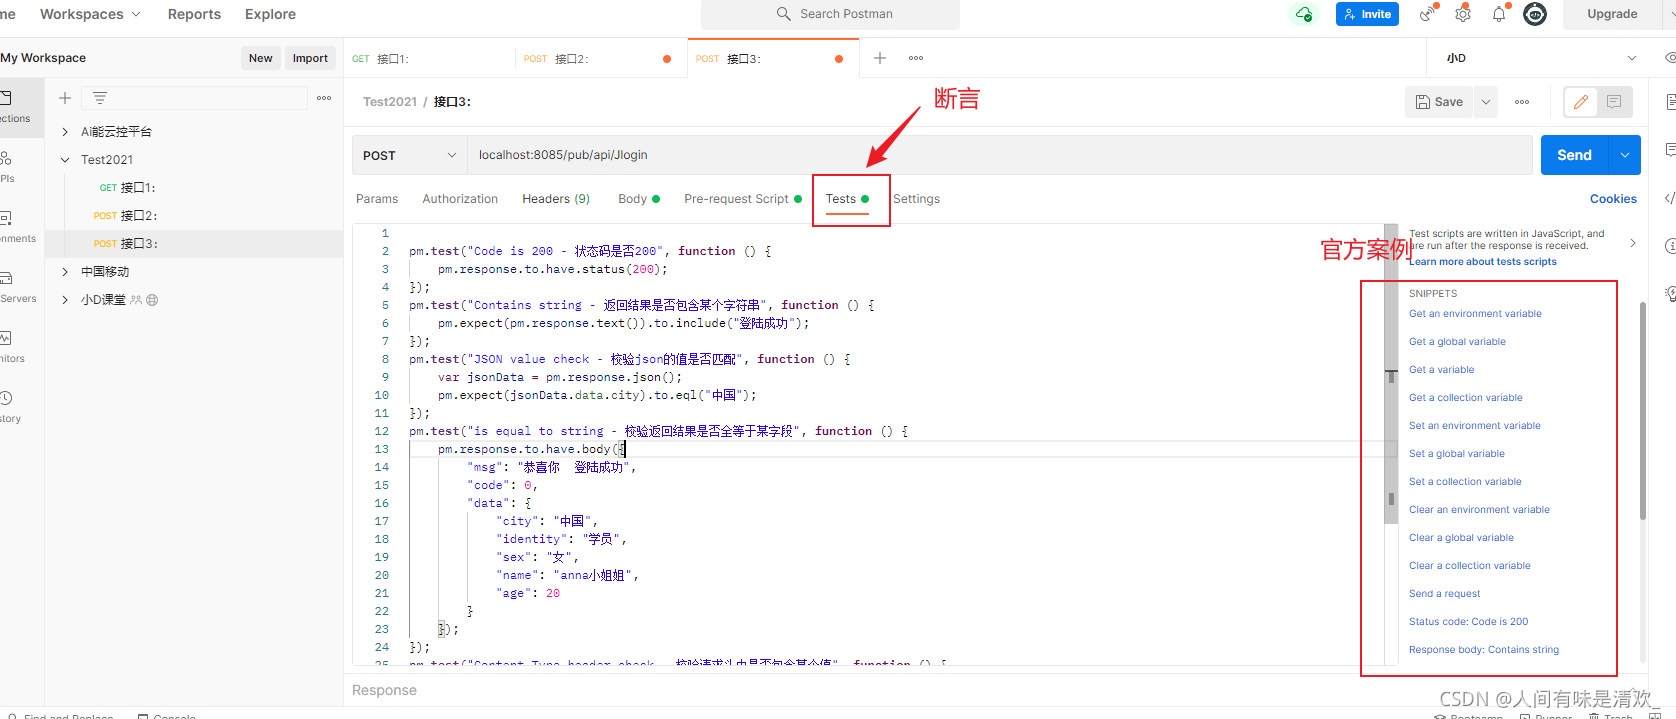Switch to the Headers (9) tab
The height and width of the screenshot is (719, 1676).
[556, 199]
